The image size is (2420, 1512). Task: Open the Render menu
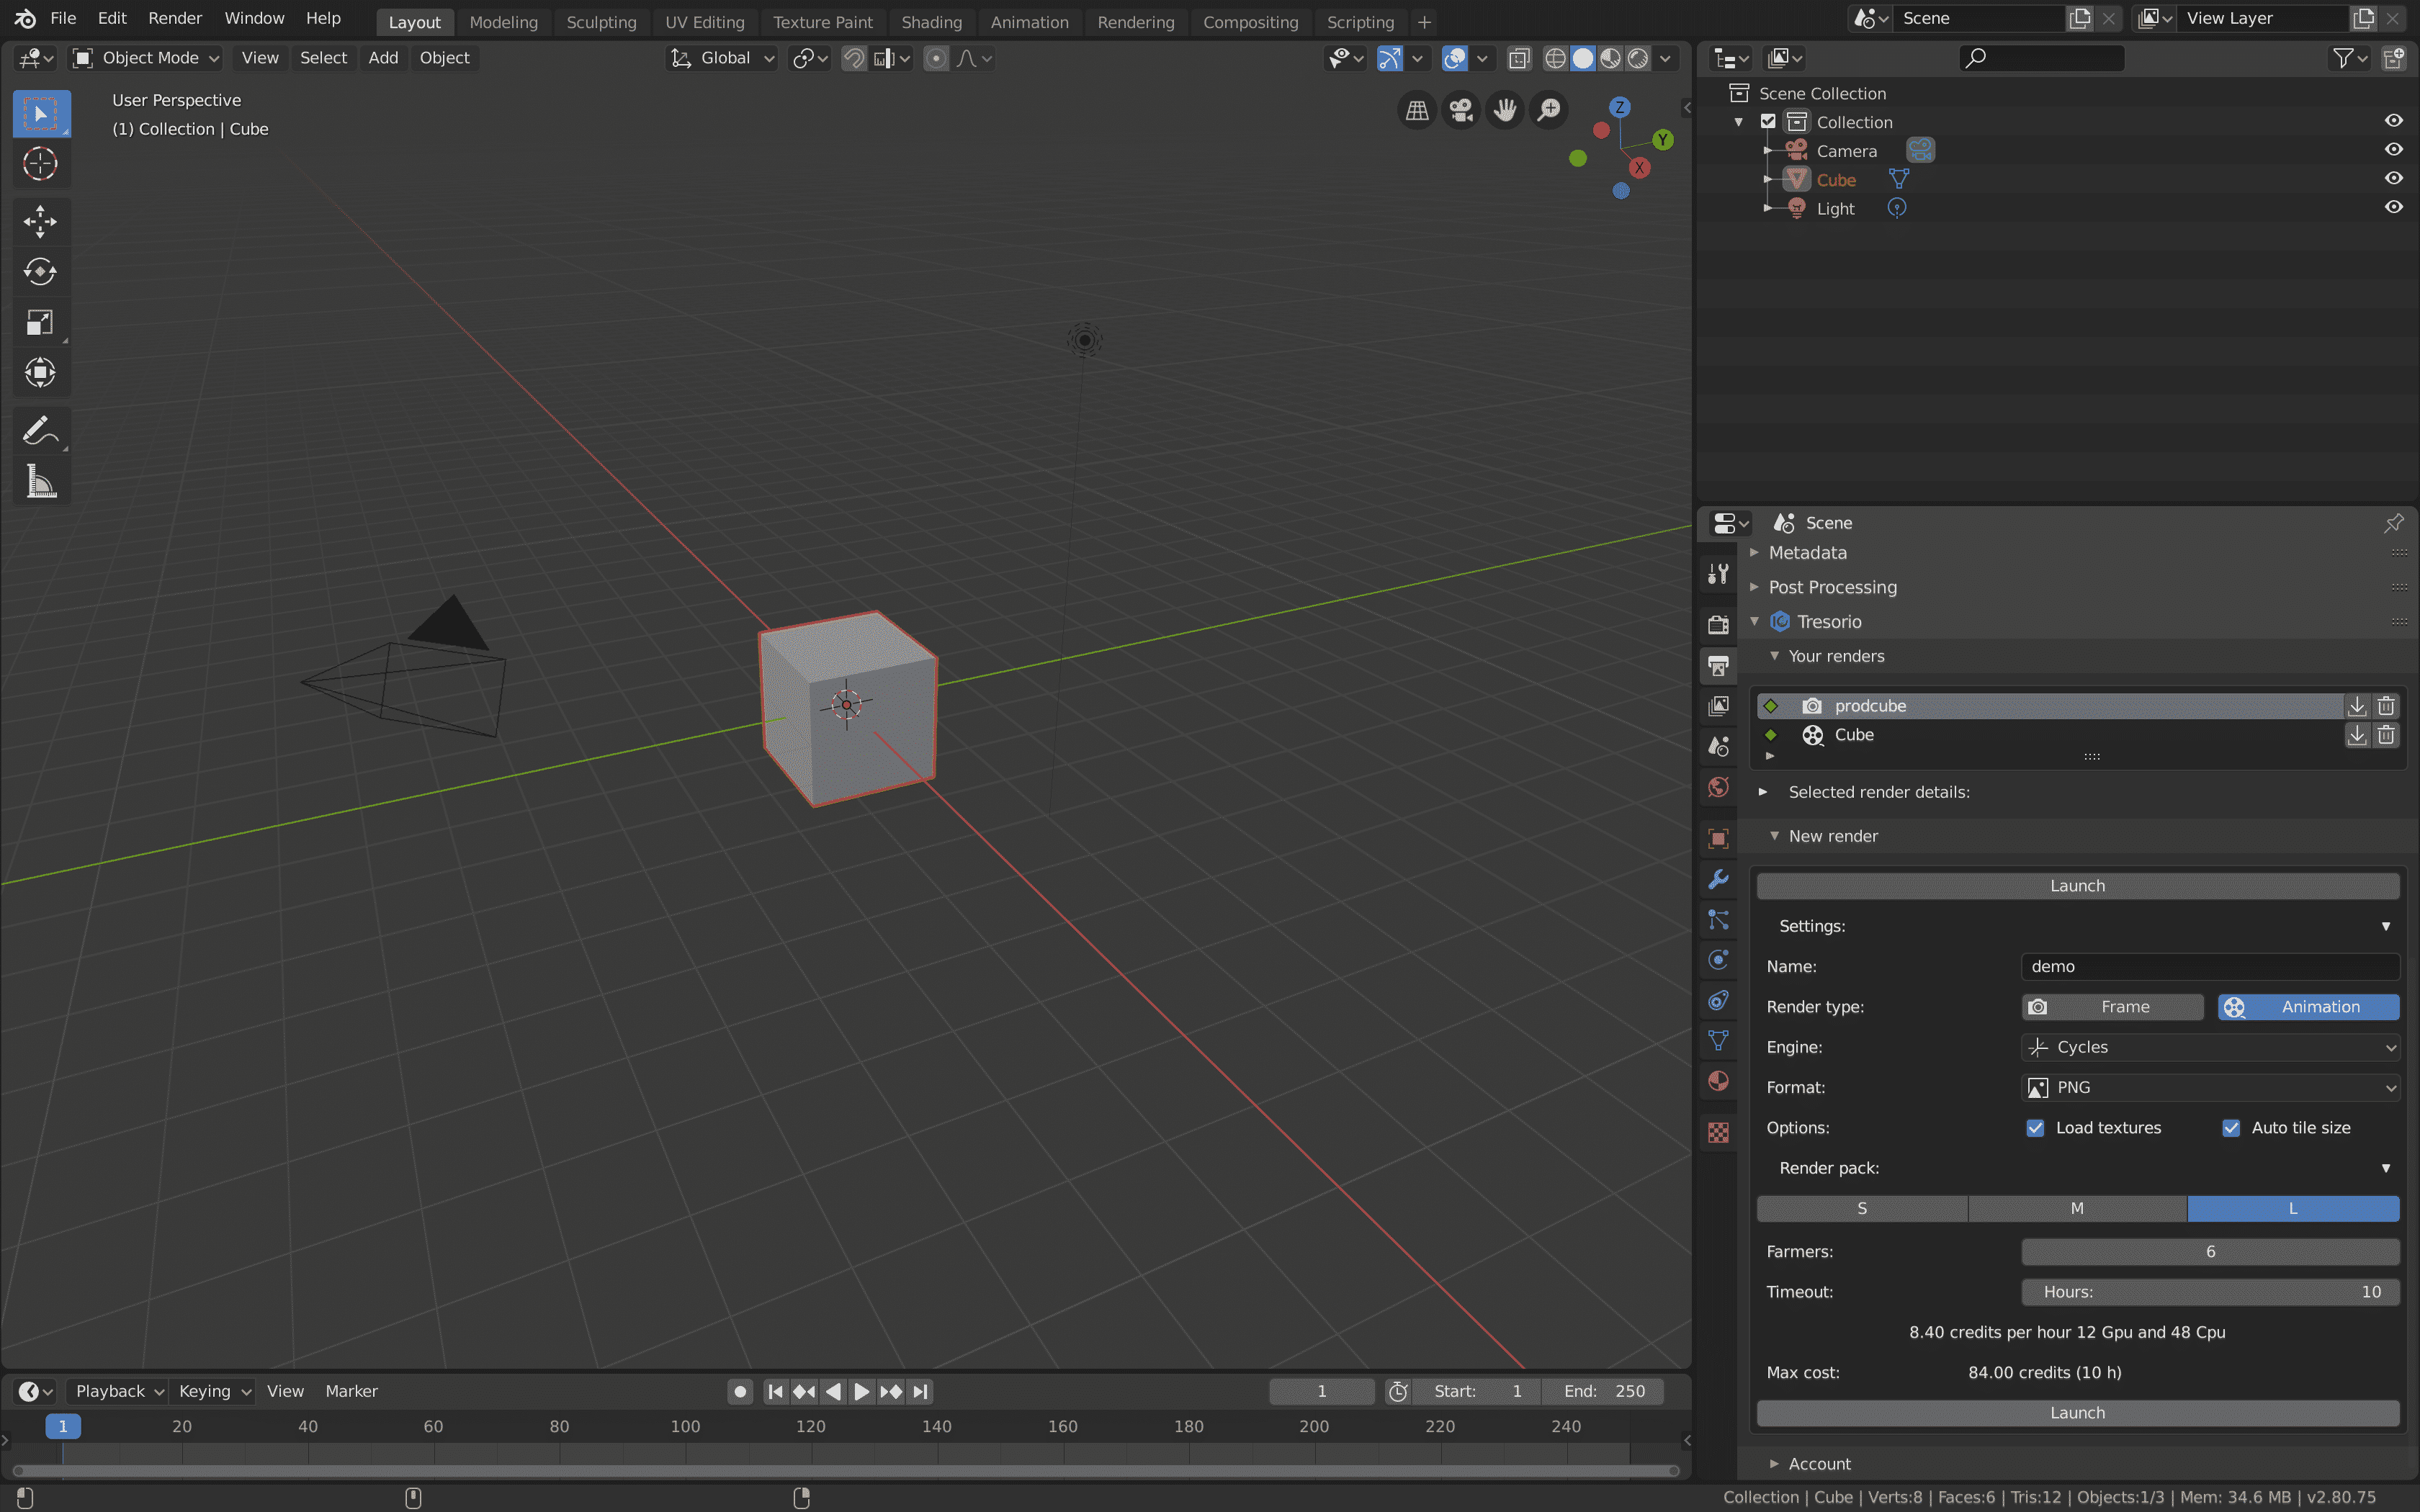coord(175,18)
